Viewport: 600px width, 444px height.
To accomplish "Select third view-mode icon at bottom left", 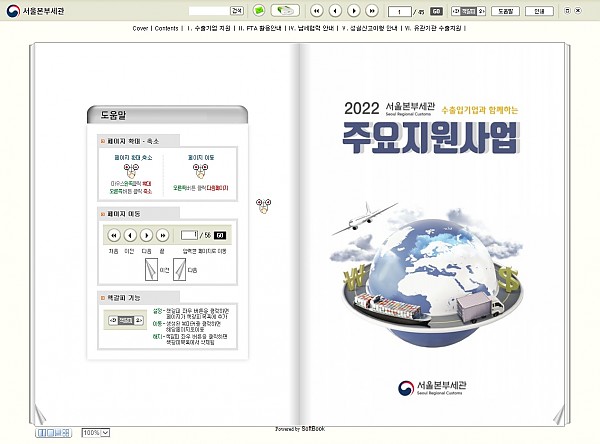I will click(58, 433).
